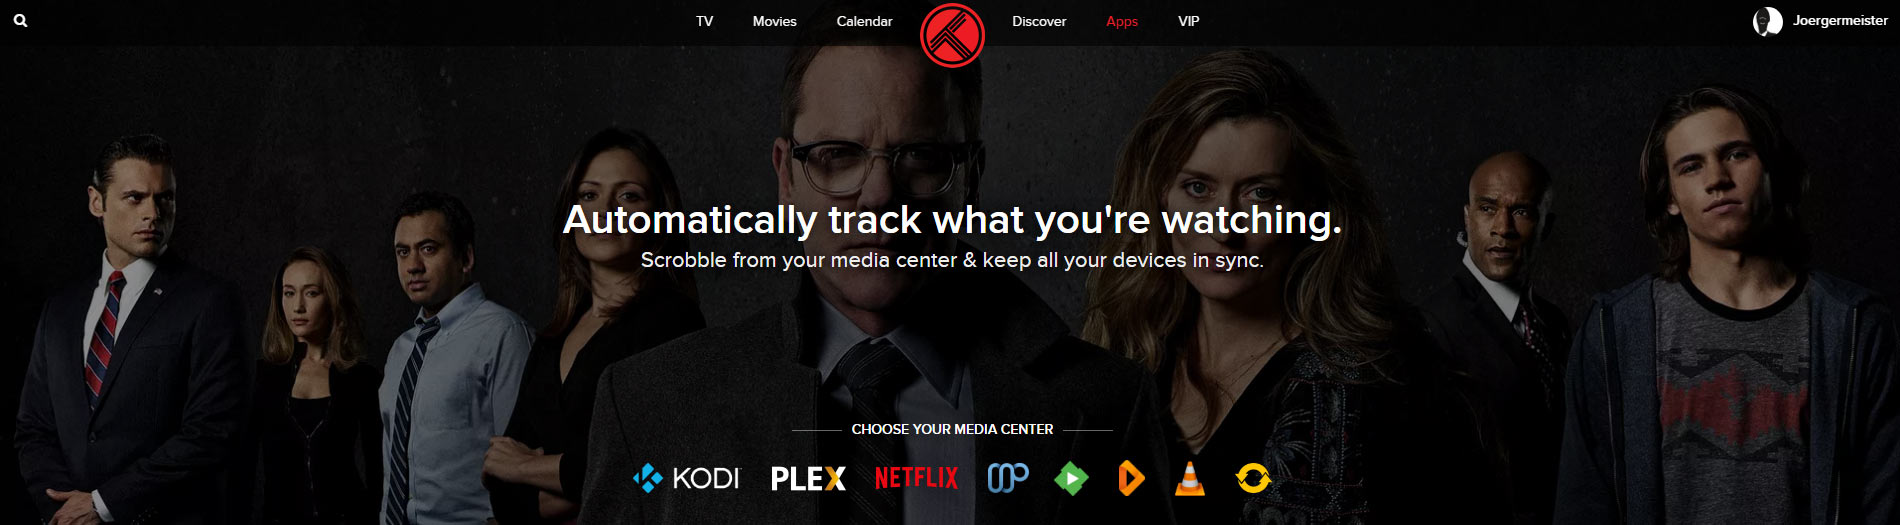Select the highlighted Apps menu item

coord(1122,21)
